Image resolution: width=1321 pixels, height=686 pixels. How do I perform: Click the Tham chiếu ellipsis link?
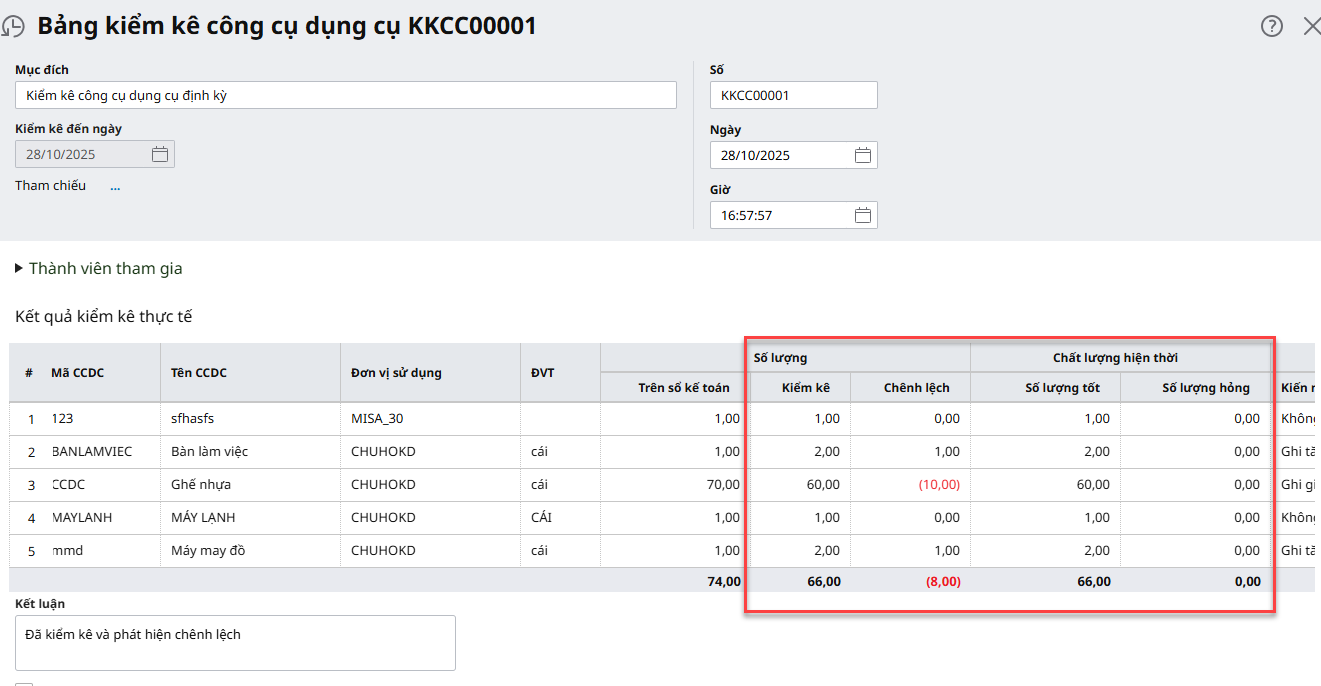(x=115, y=186)
